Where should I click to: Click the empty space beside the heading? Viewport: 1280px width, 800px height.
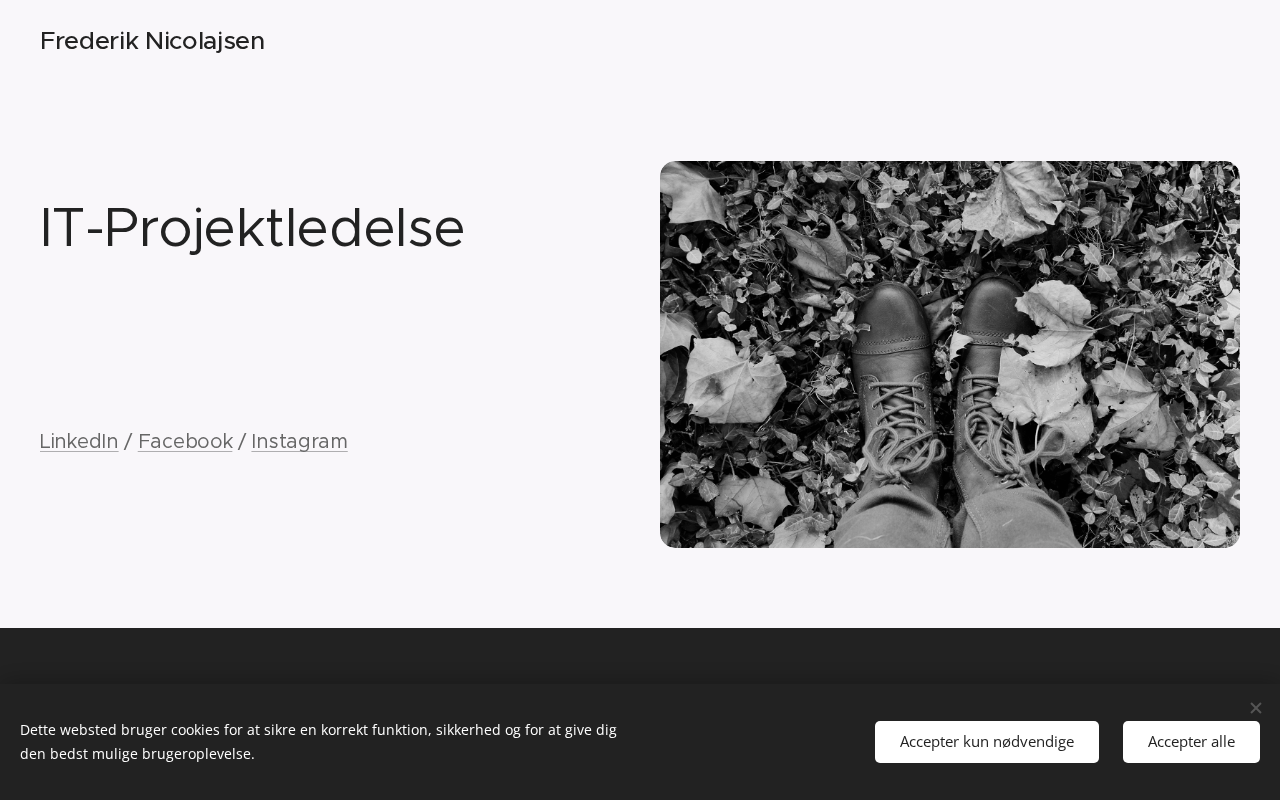[x=560, y=228]
